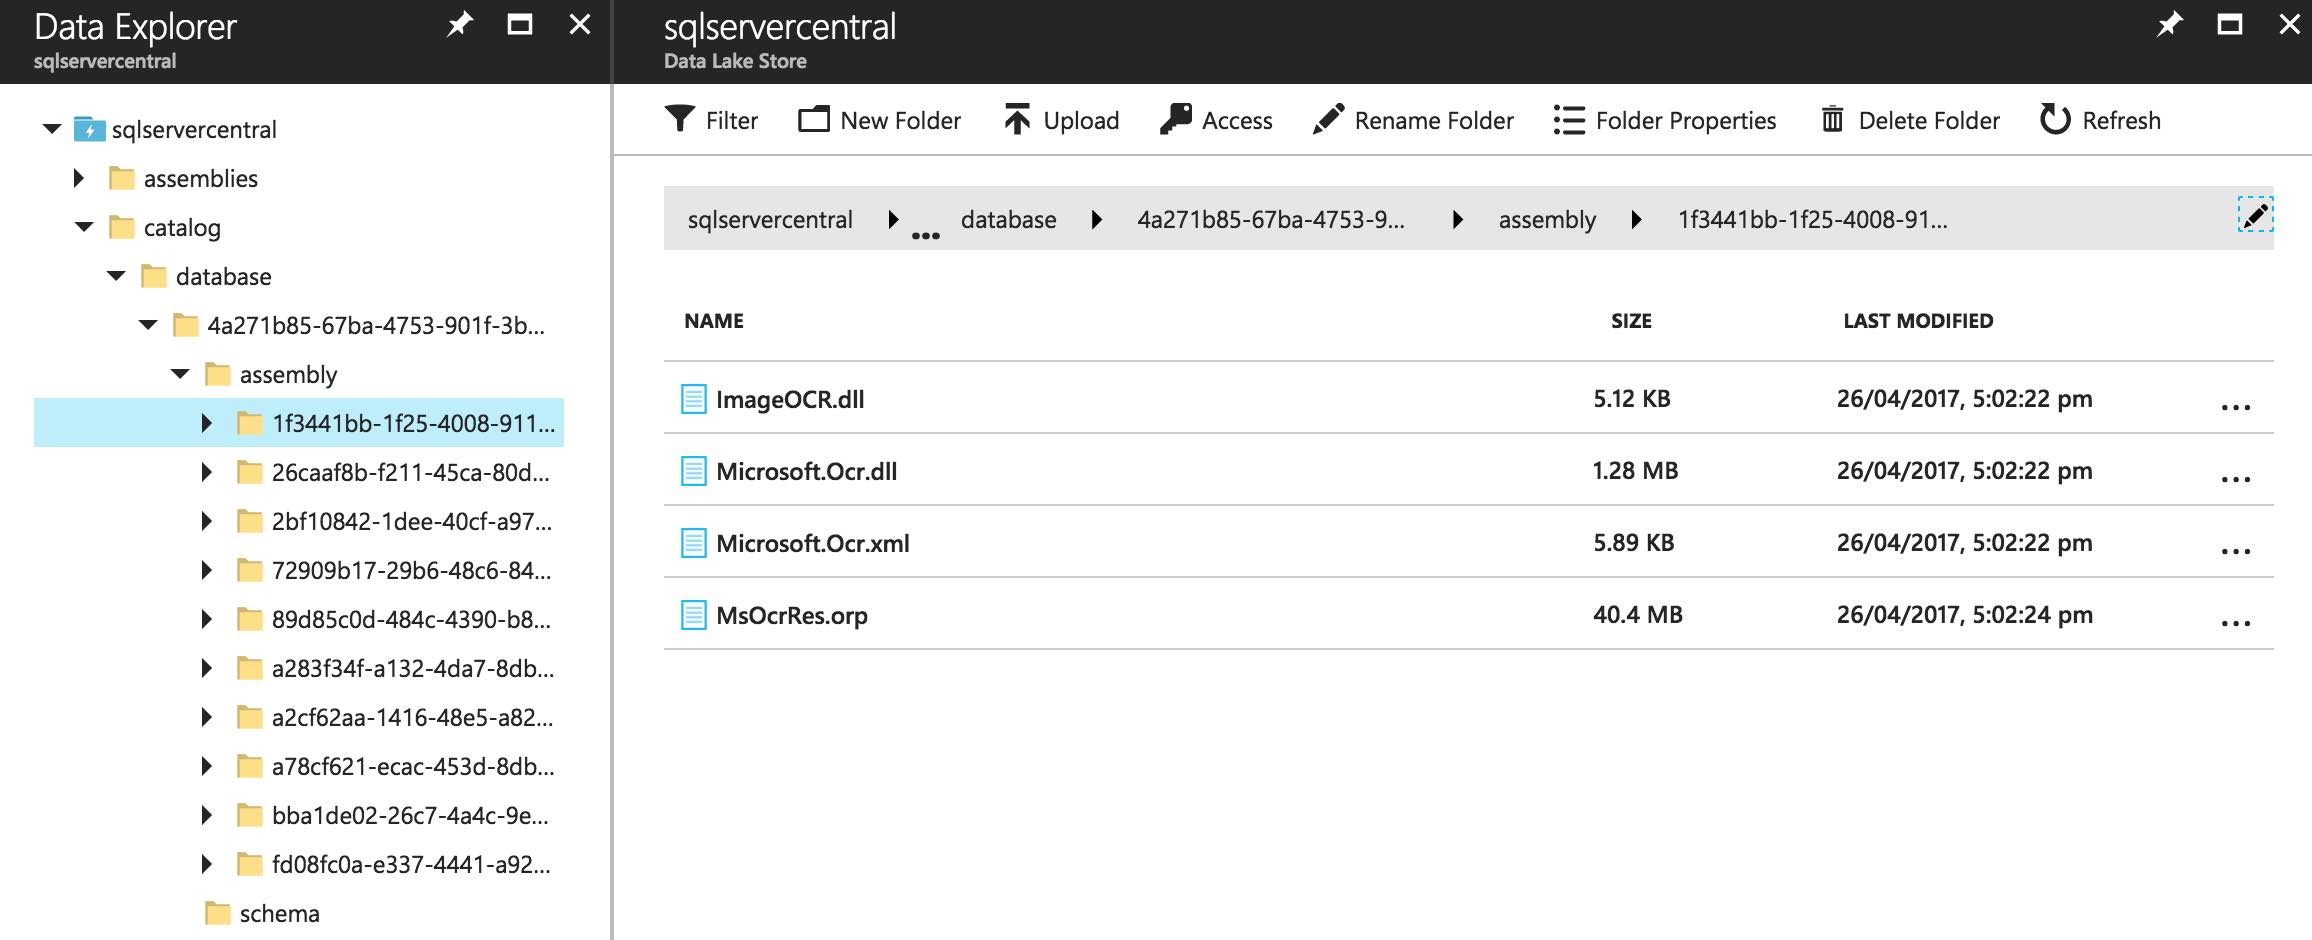Open the Microsoft.Ocr.dll file
The height and width of the screenshot is (940, 2312).
tap(806, 471)
